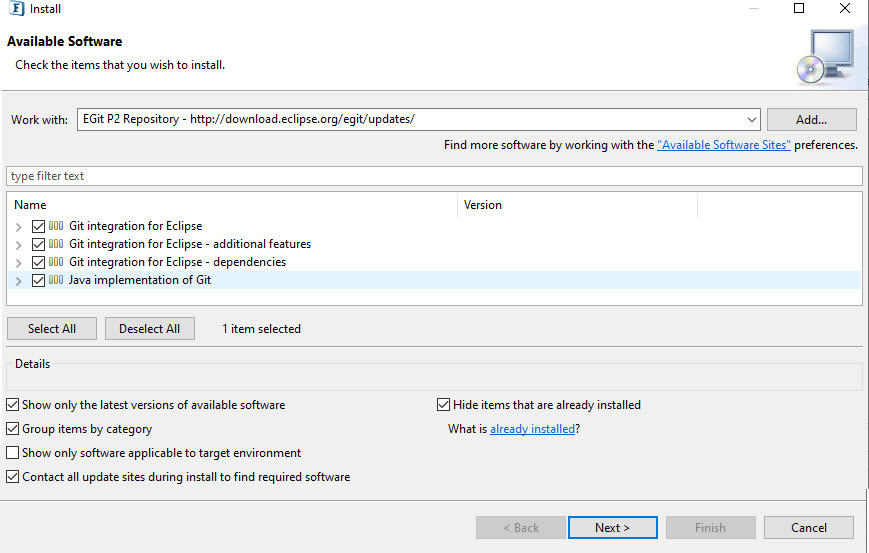The height and width of the screenshot is (553, 869).
Task: Toggle Group items by category checkbox
Action: (12, 428)
